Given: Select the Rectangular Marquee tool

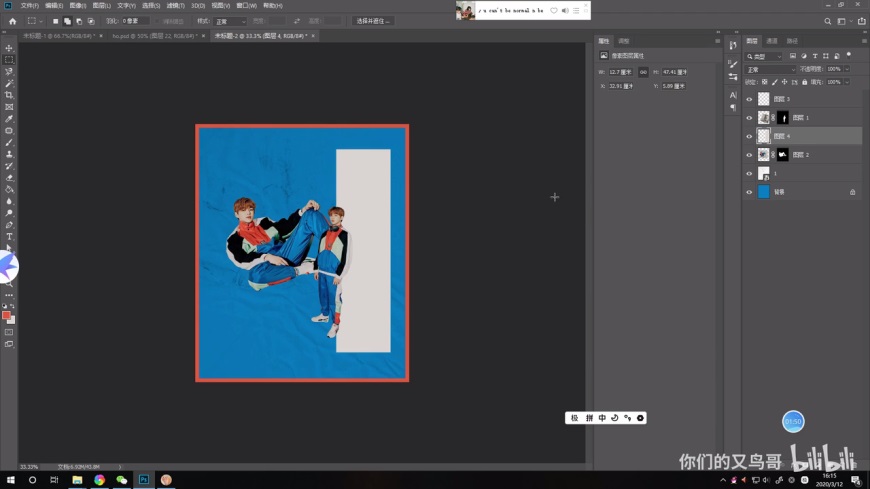Looking at the screenshot, I should pos(9,59).
